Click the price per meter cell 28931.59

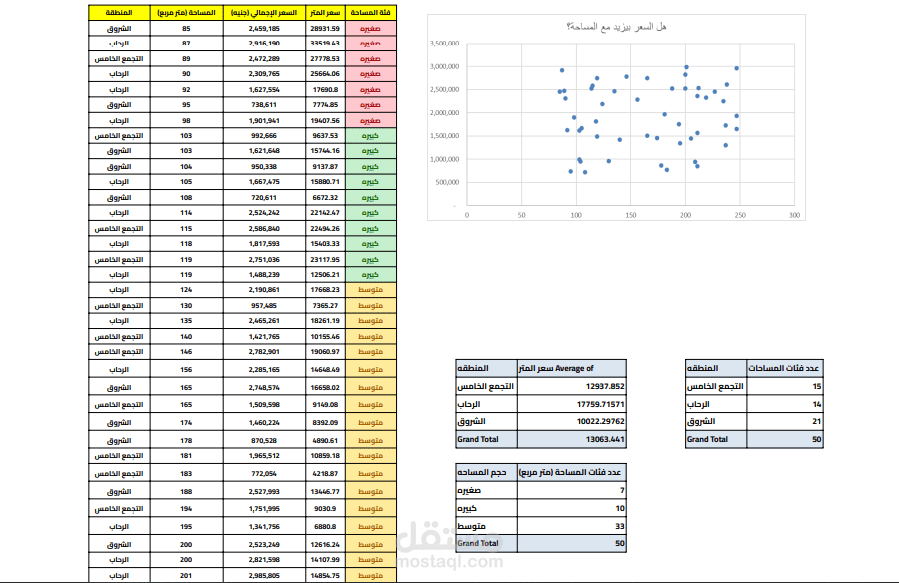coord(325,28)
